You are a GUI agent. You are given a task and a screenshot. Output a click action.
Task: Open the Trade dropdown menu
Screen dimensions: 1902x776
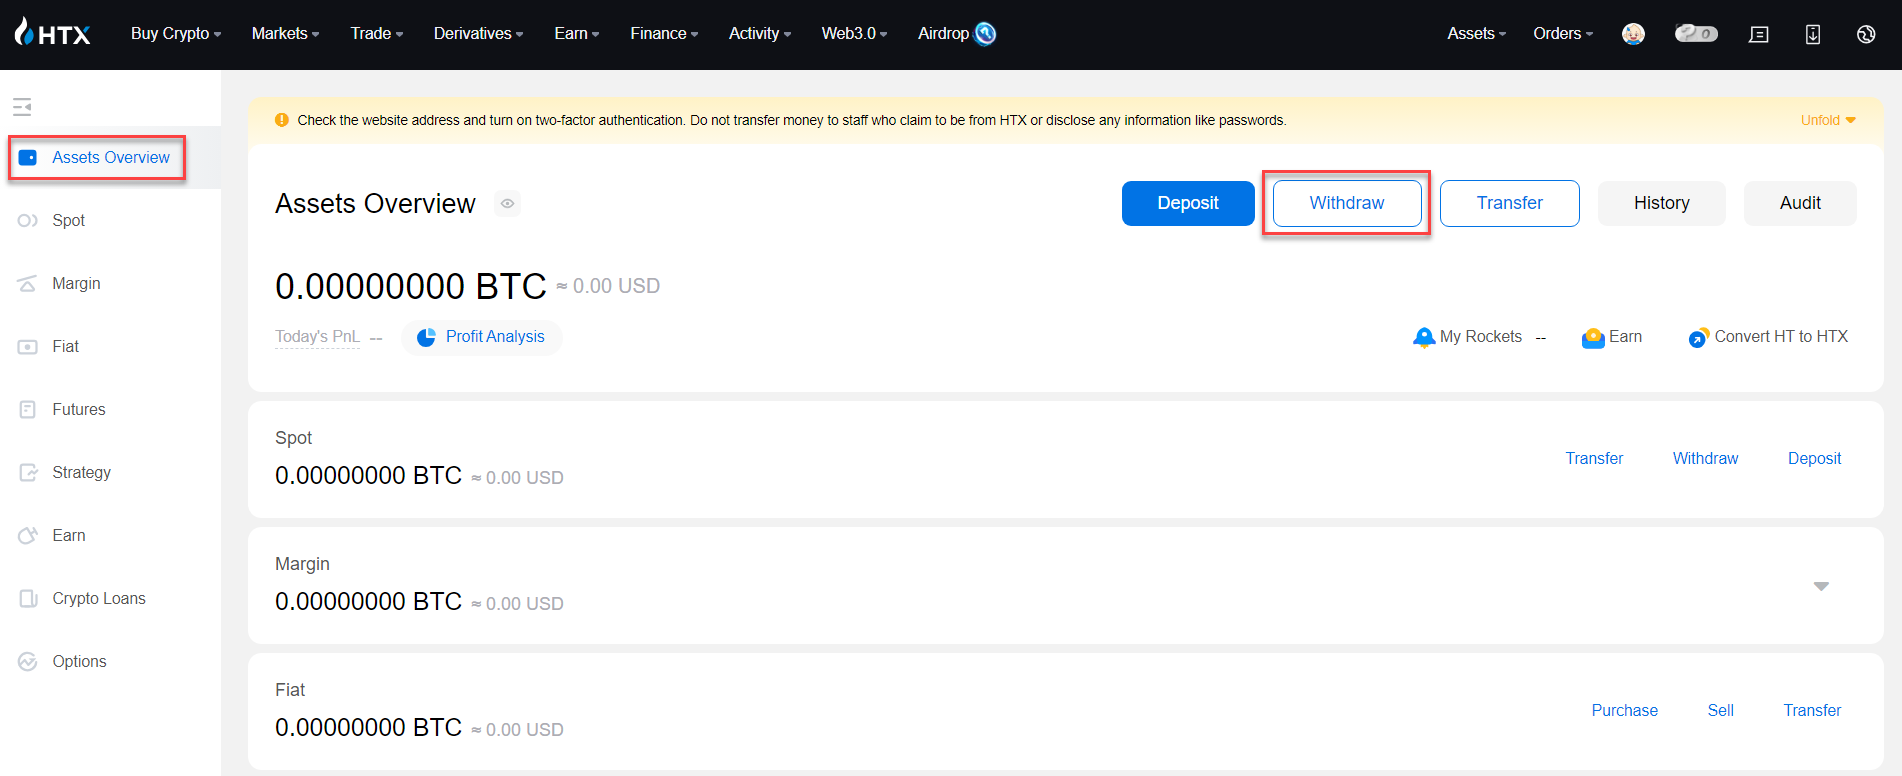pyautogui.click(x=377, y=34)
